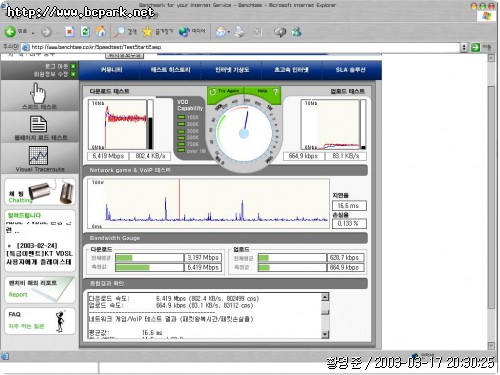Click the greyed Forward arrow button
The height and width of the screenshot is (375, 500).
coord(46,32)
